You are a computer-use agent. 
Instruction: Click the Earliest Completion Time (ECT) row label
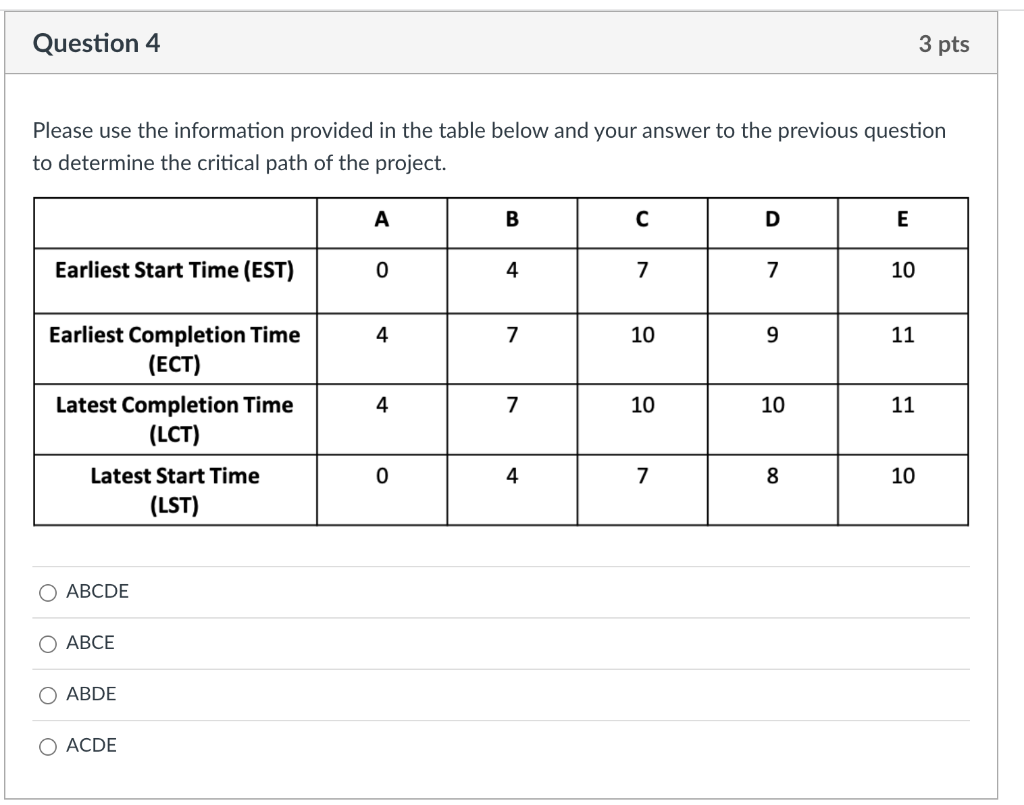click(x=175, y=349)
